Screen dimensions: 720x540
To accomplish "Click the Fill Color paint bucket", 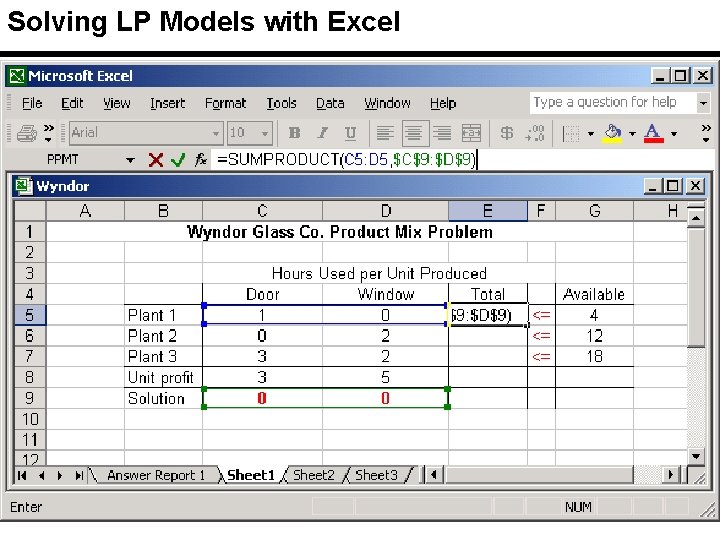I will pyautogui.click(x=612, y=134).
